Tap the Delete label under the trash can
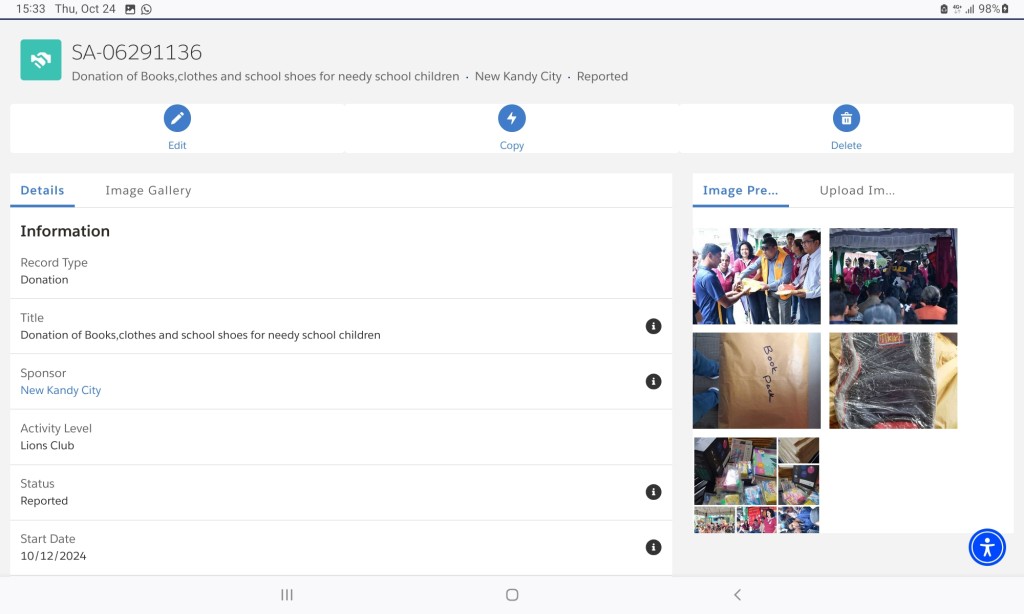1024x614 pixels. click(x=846, y=145)
